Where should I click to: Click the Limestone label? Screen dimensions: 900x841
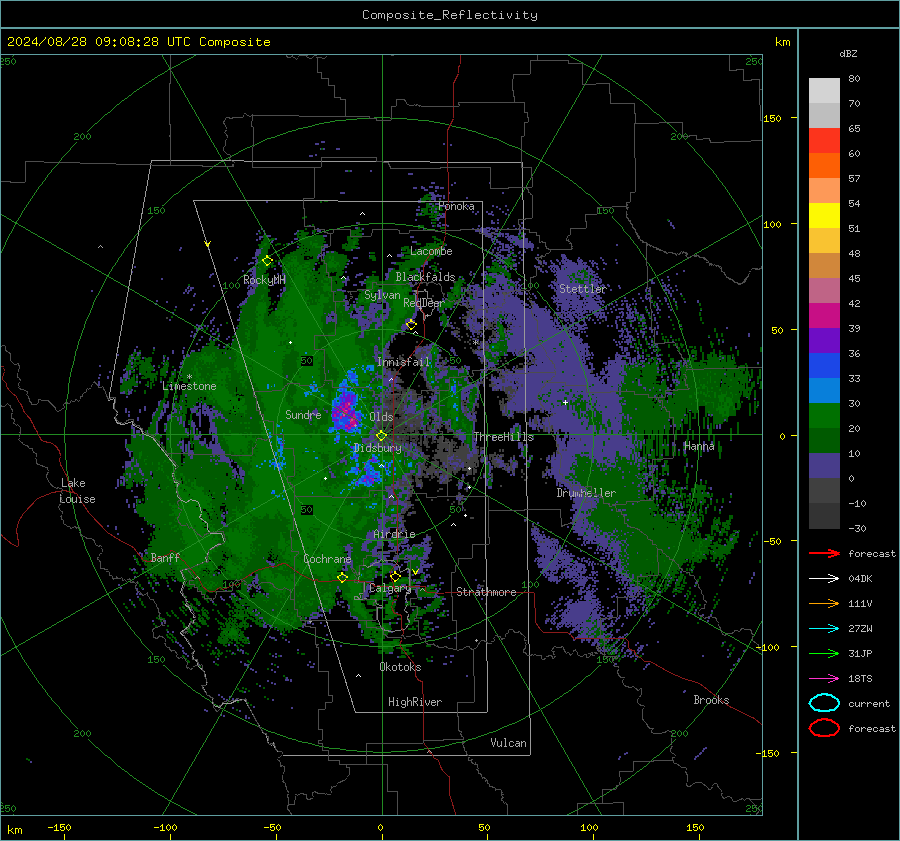click(x=189, y=386)
